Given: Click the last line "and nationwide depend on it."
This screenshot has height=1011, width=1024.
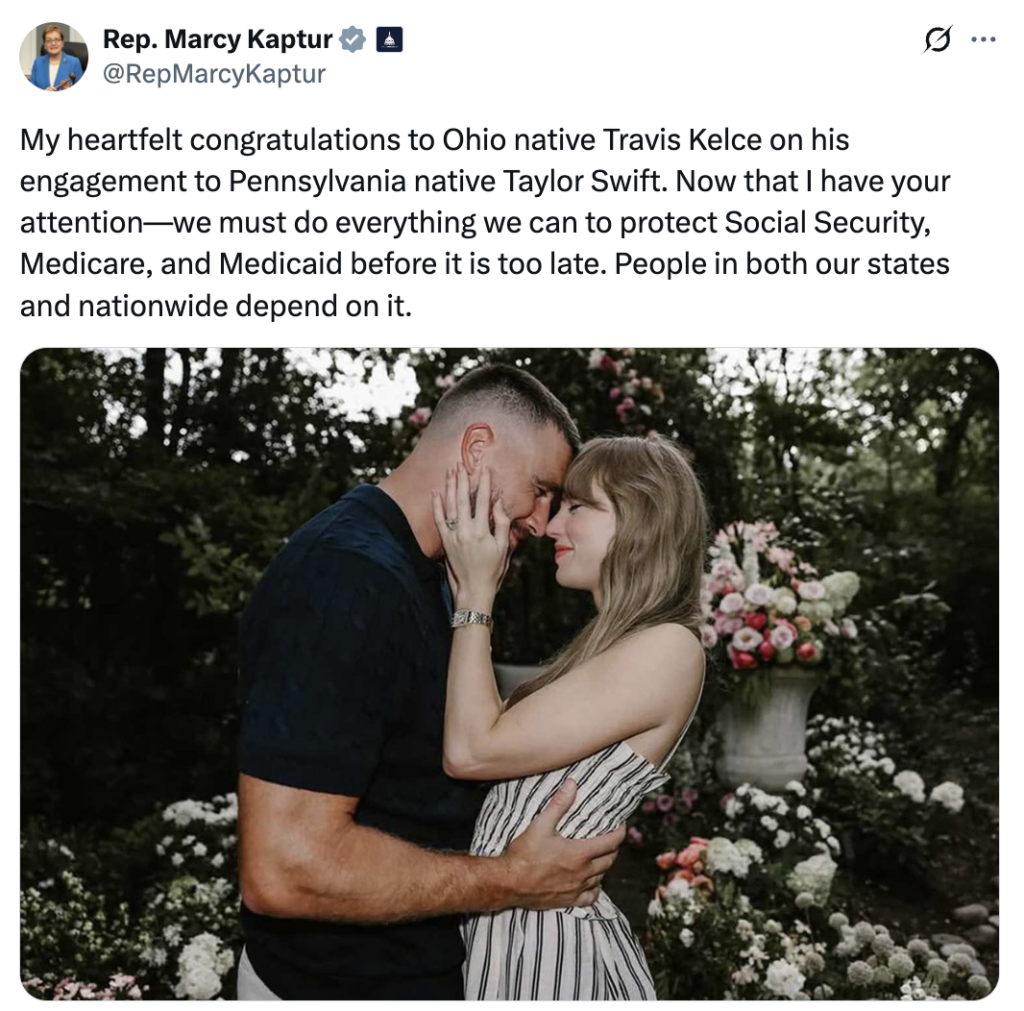Looking at the screenshot, I should point(215,306).
